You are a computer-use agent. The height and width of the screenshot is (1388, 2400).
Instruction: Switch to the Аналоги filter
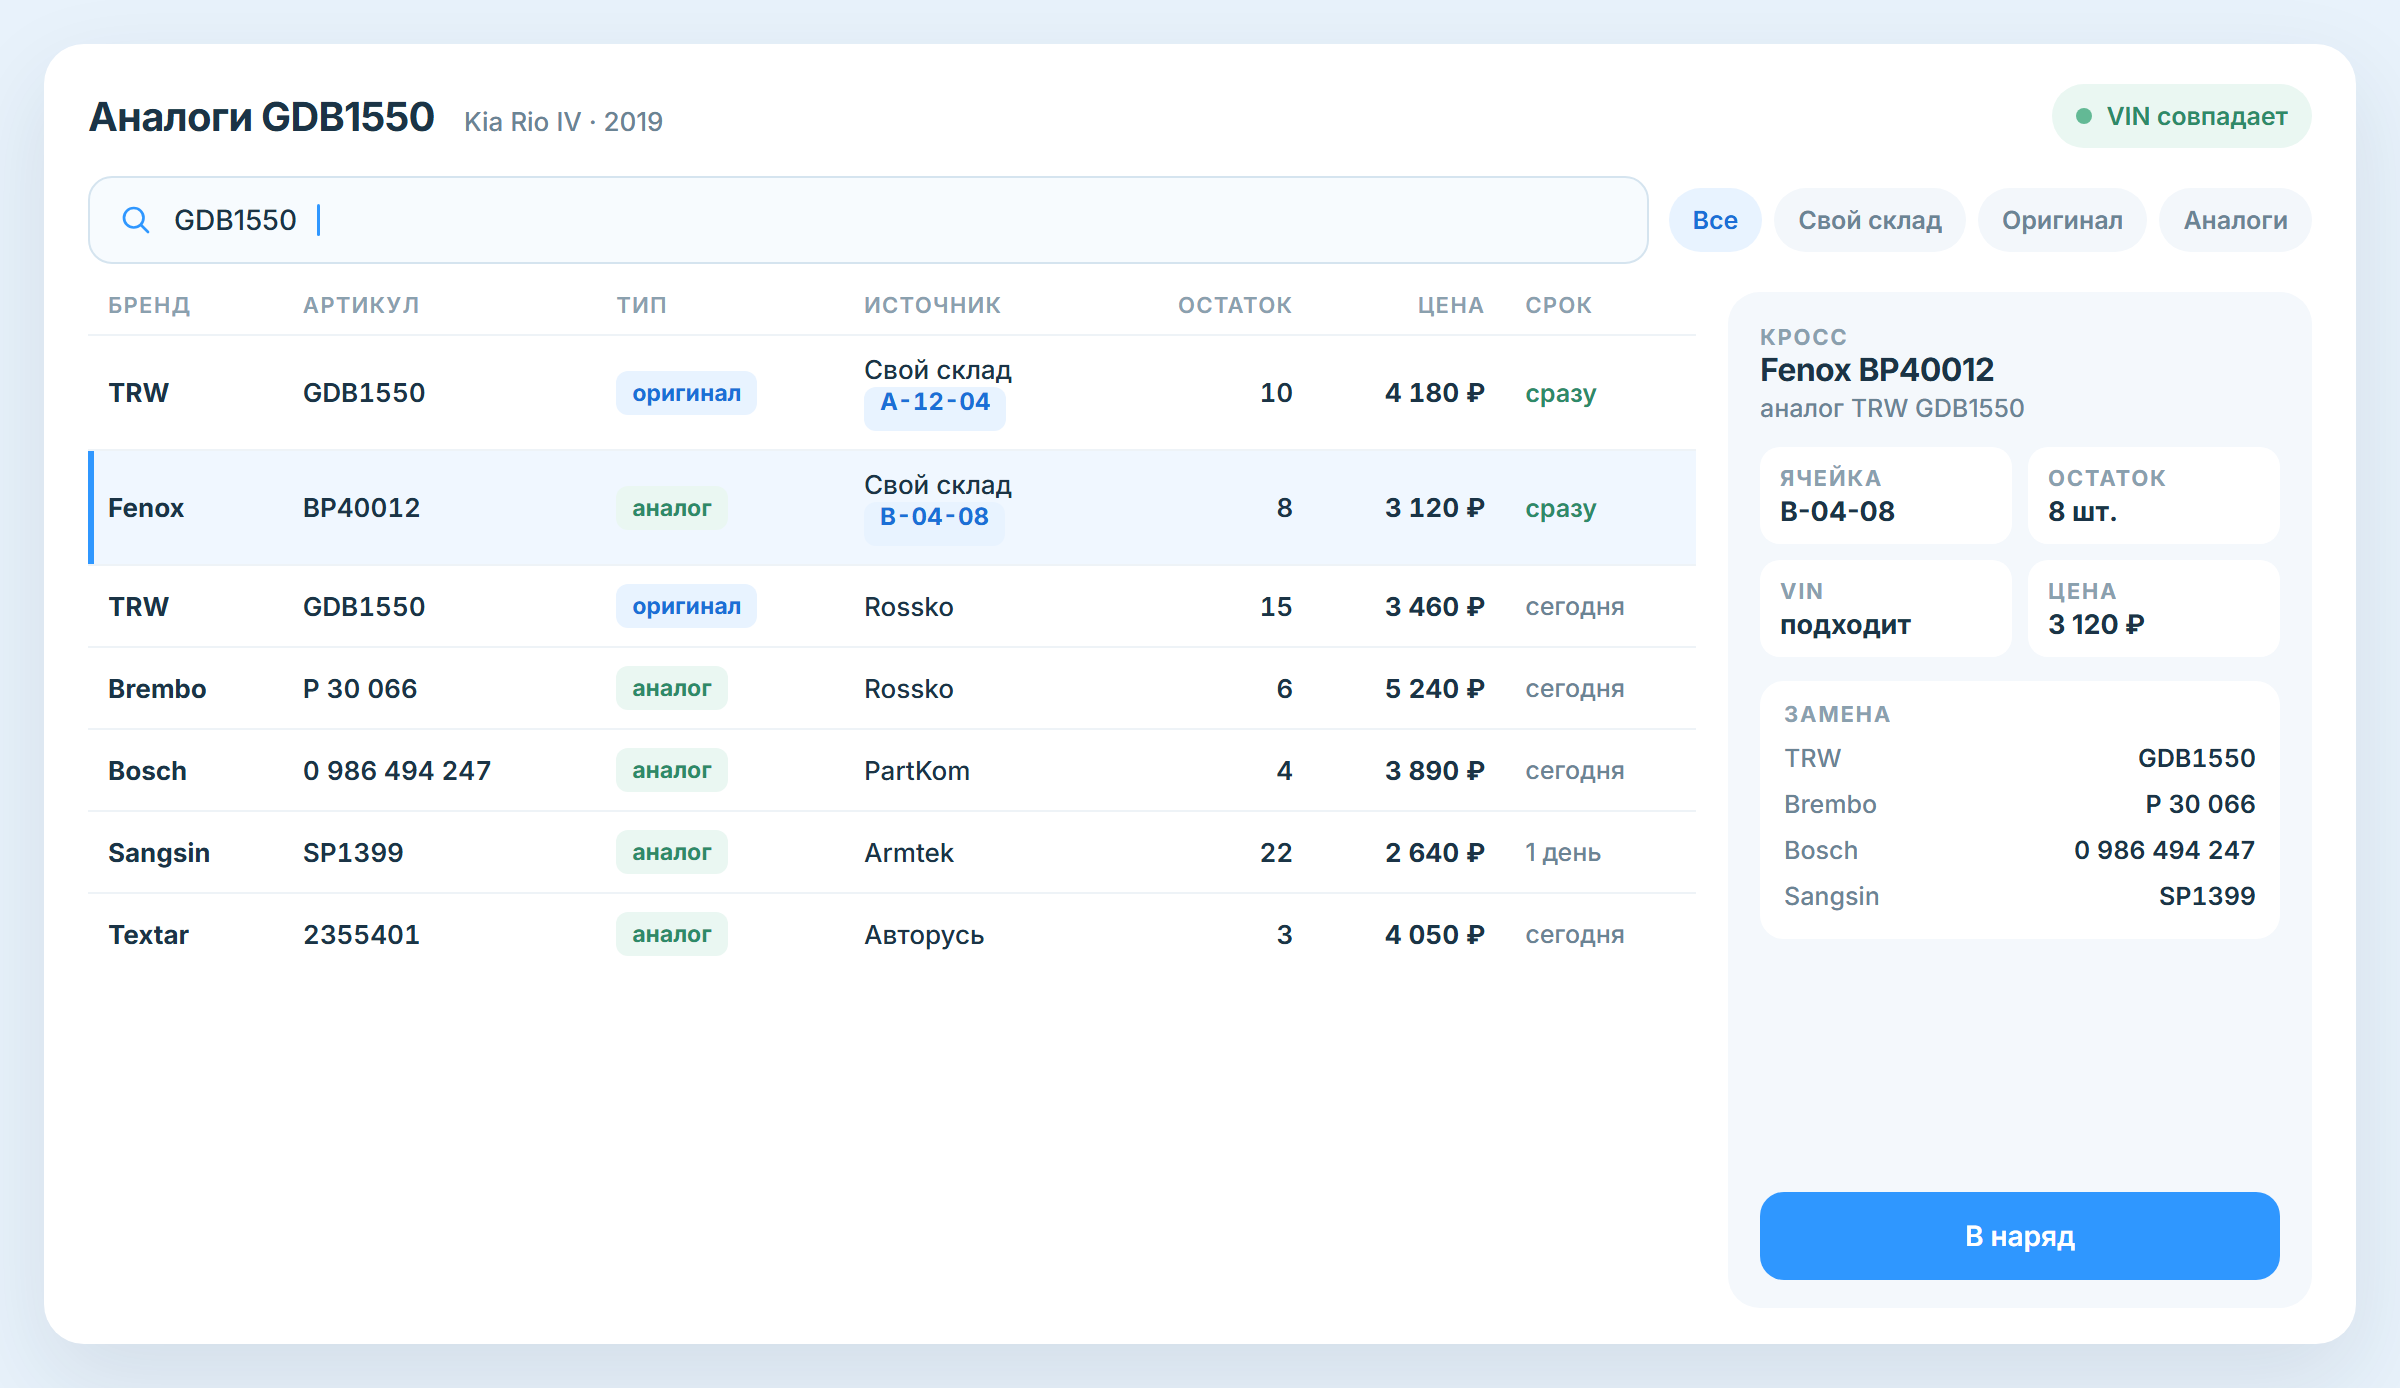[x=2235, y=220]
